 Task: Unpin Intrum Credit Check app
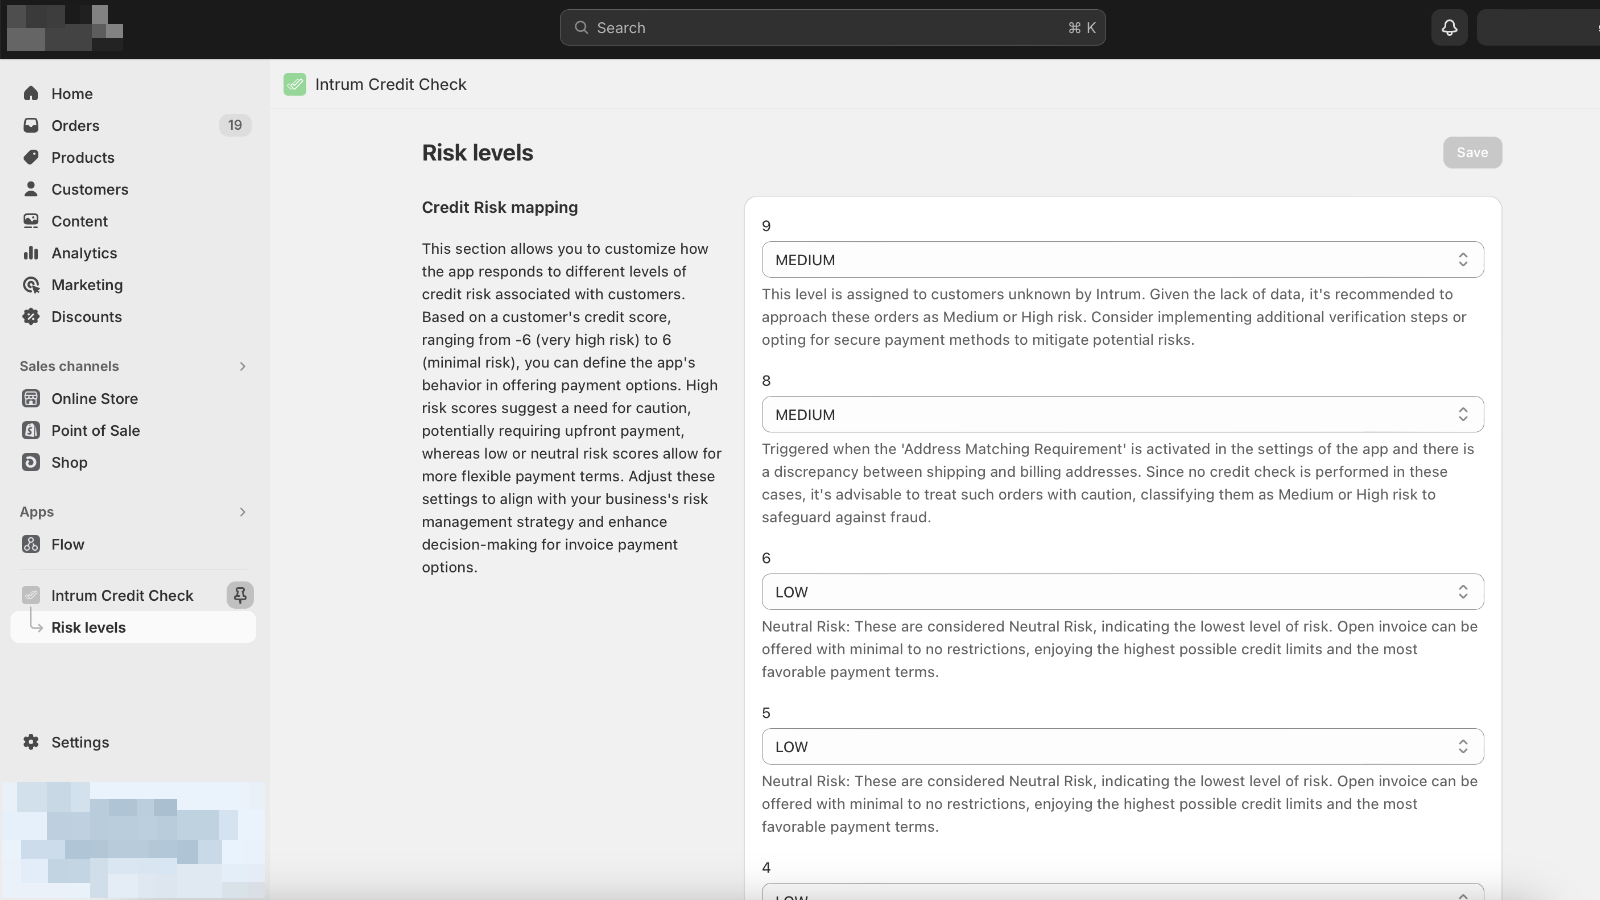coord(240,595)
